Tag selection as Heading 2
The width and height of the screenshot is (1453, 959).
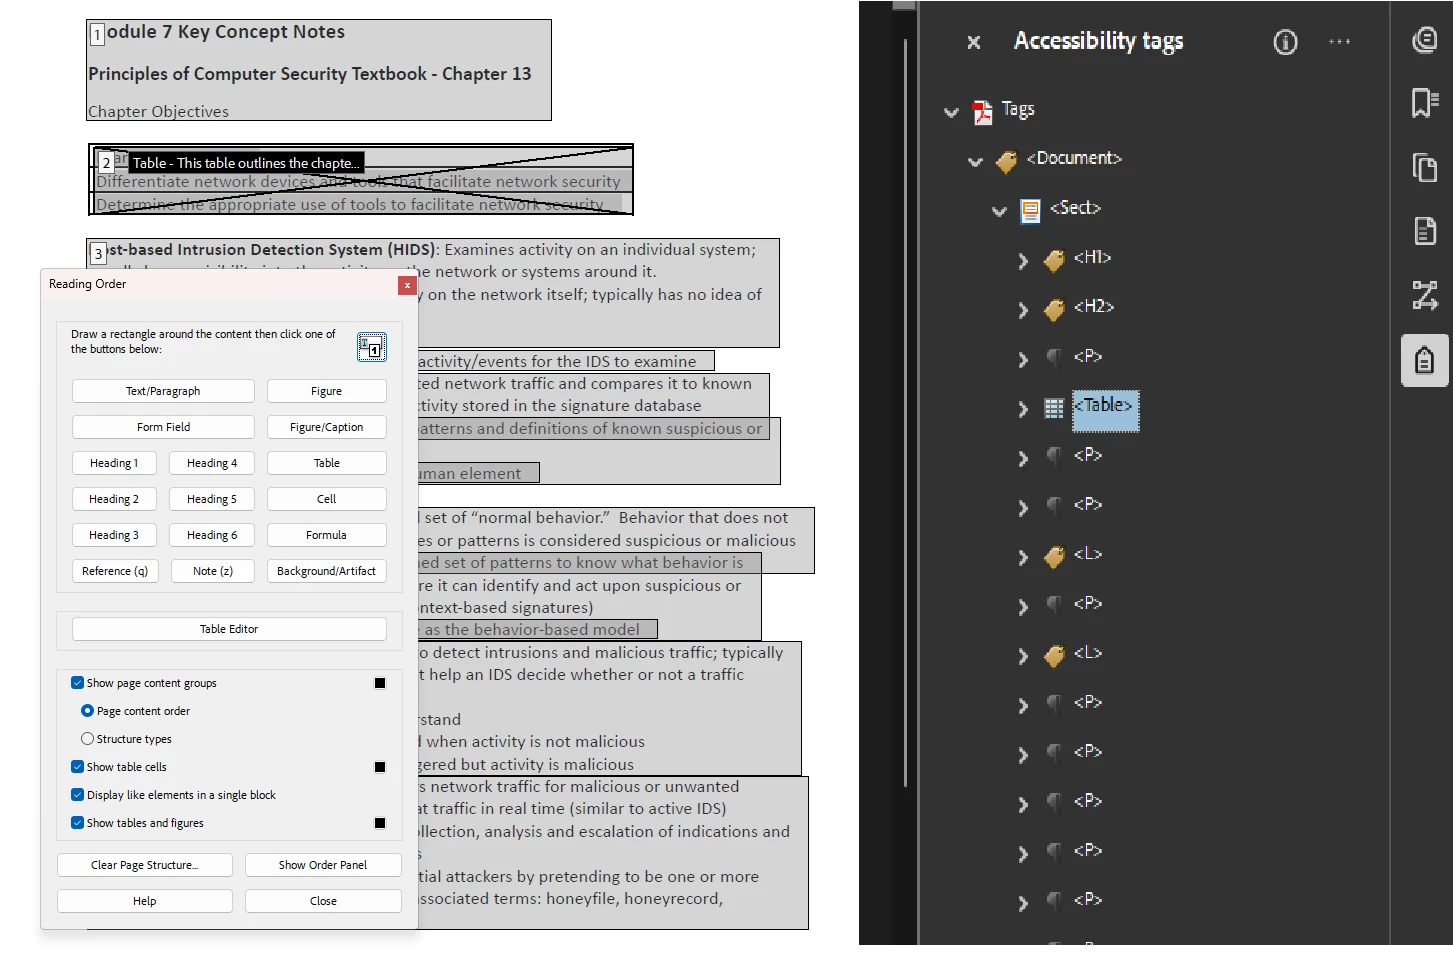click(114, 499)
